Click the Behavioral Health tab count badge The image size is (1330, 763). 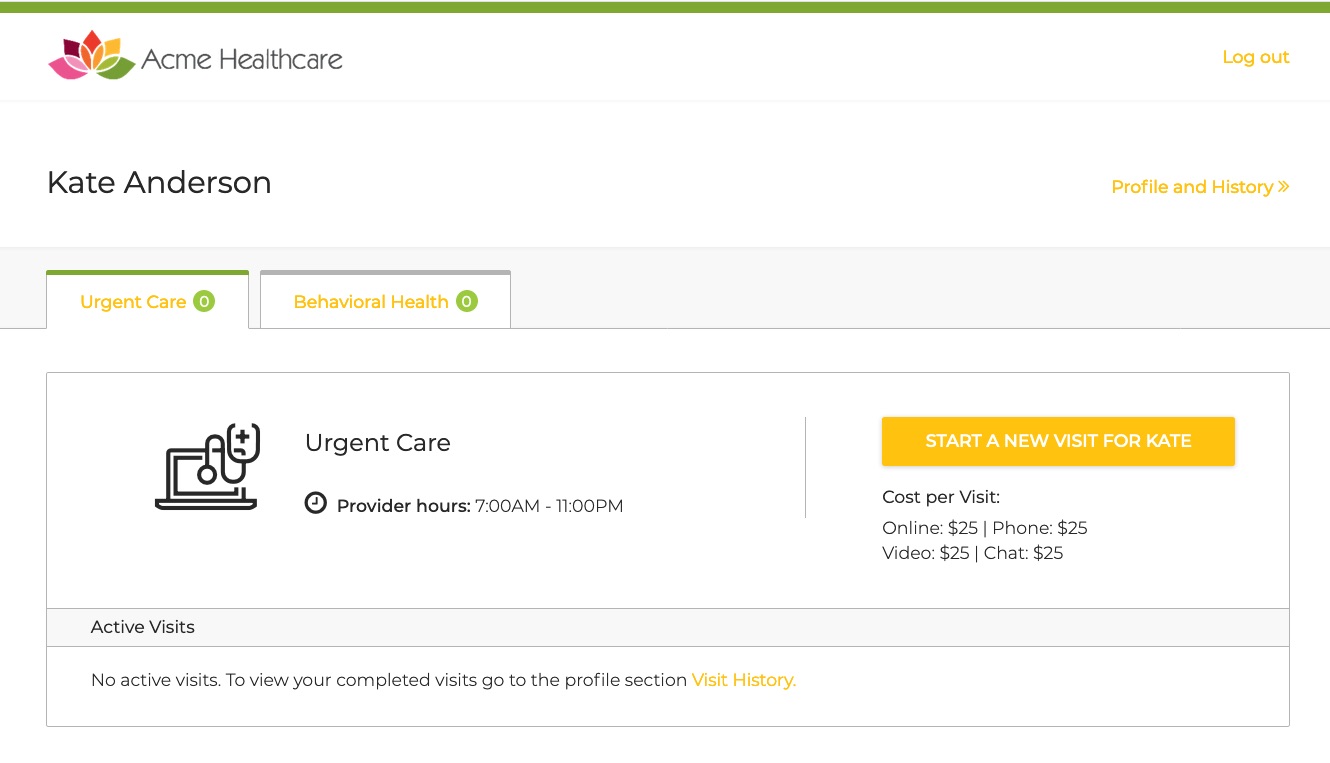[x=466, y=301]
